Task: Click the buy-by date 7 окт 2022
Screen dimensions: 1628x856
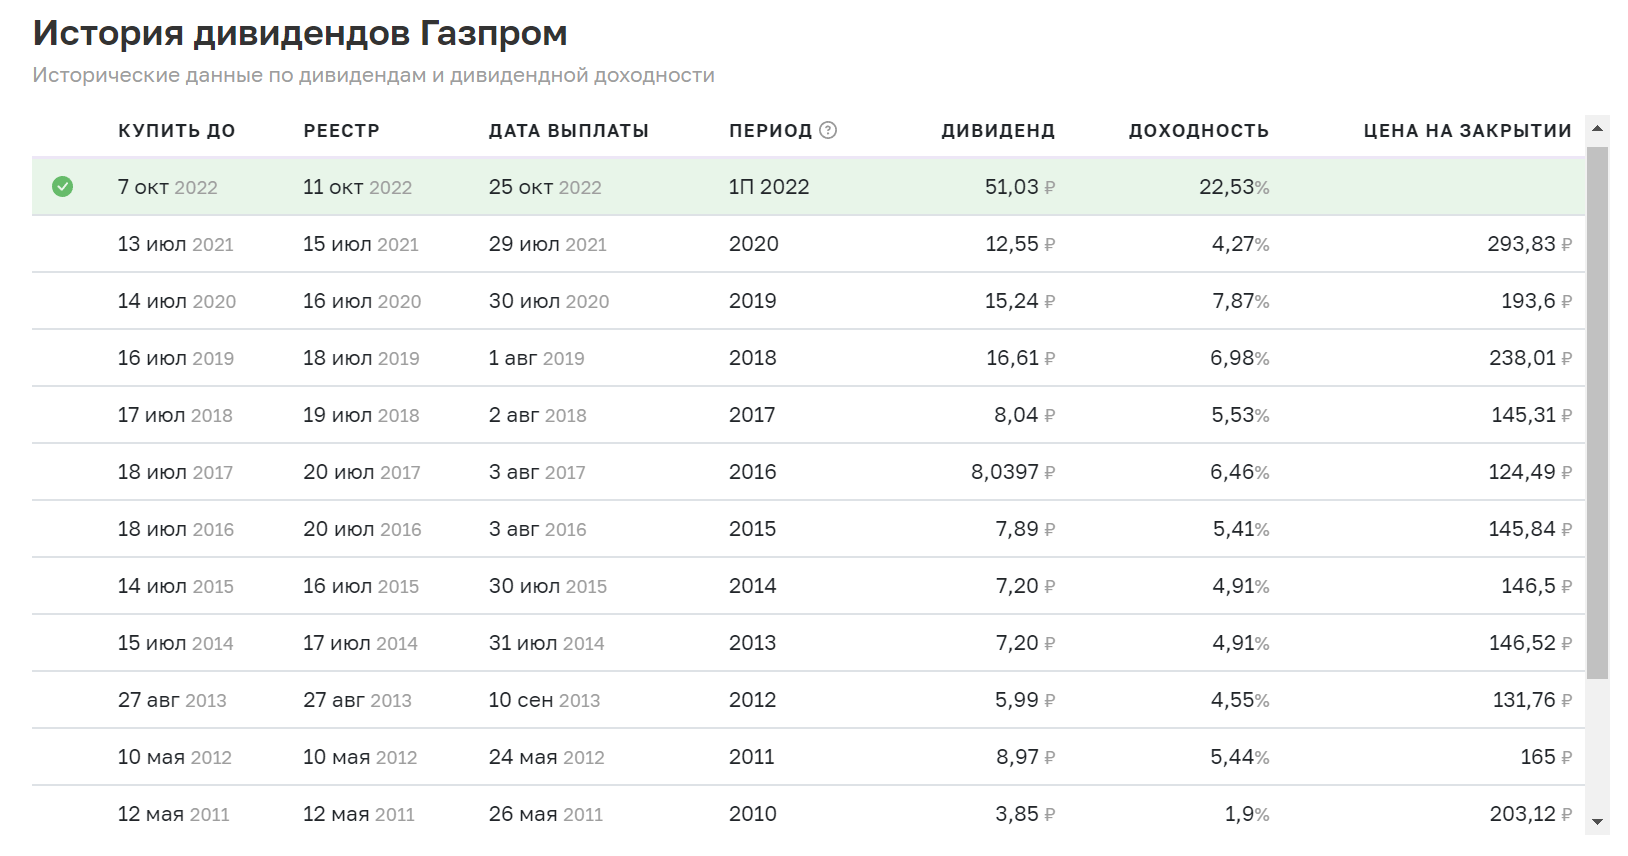Action: [x=168, y=187]
